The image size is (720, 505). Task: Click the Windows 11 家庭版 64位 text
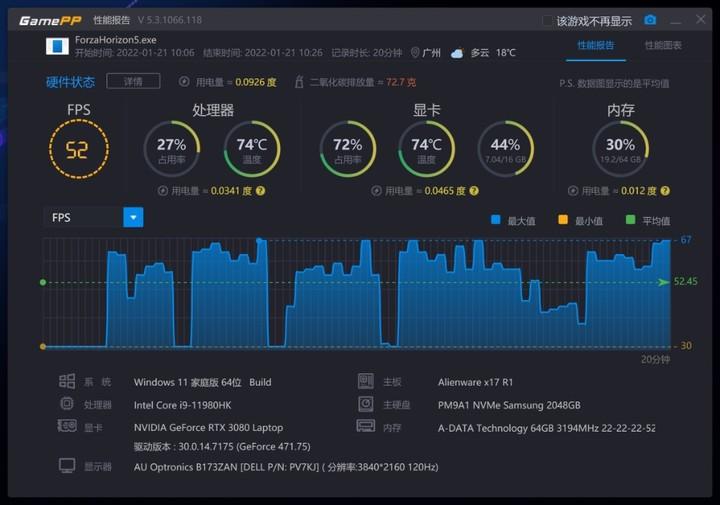coord(187,382)
